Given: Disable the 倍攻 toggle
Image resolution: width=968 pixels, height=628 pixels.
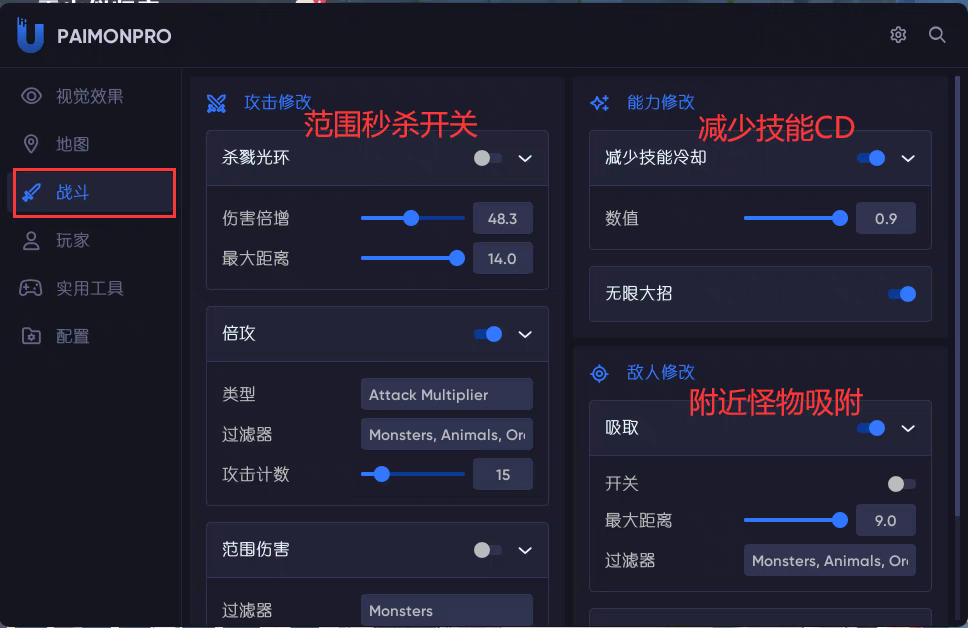Looking at the screenshot, I should tap(488, 334).
